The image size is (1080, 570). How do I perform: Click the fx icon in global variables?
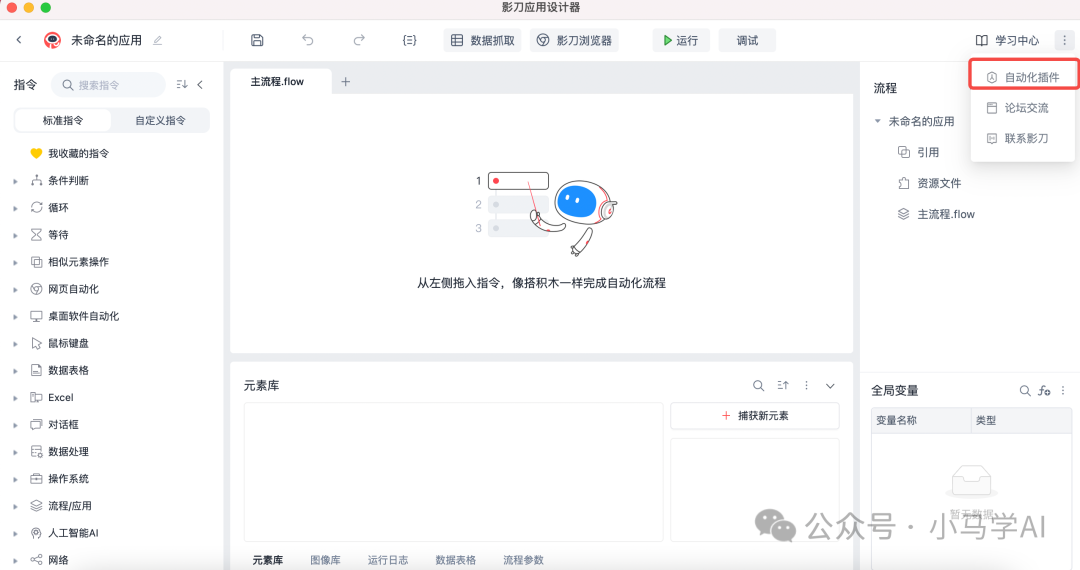[1045, 390]
